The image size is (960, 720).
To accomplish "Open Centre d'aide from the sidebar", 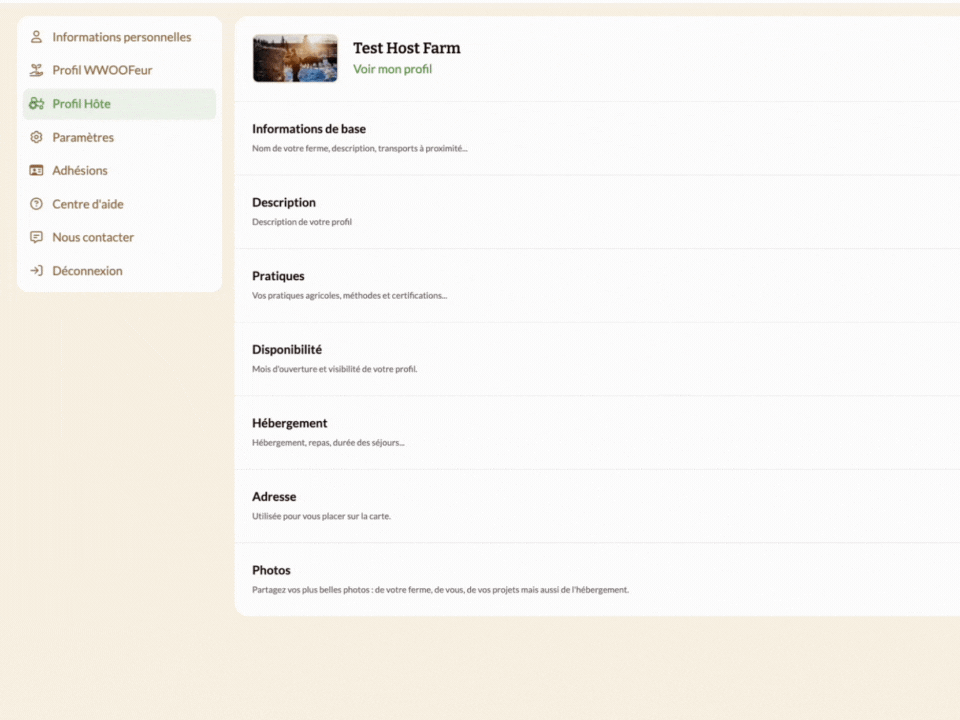I will click(x=119, y=204).
